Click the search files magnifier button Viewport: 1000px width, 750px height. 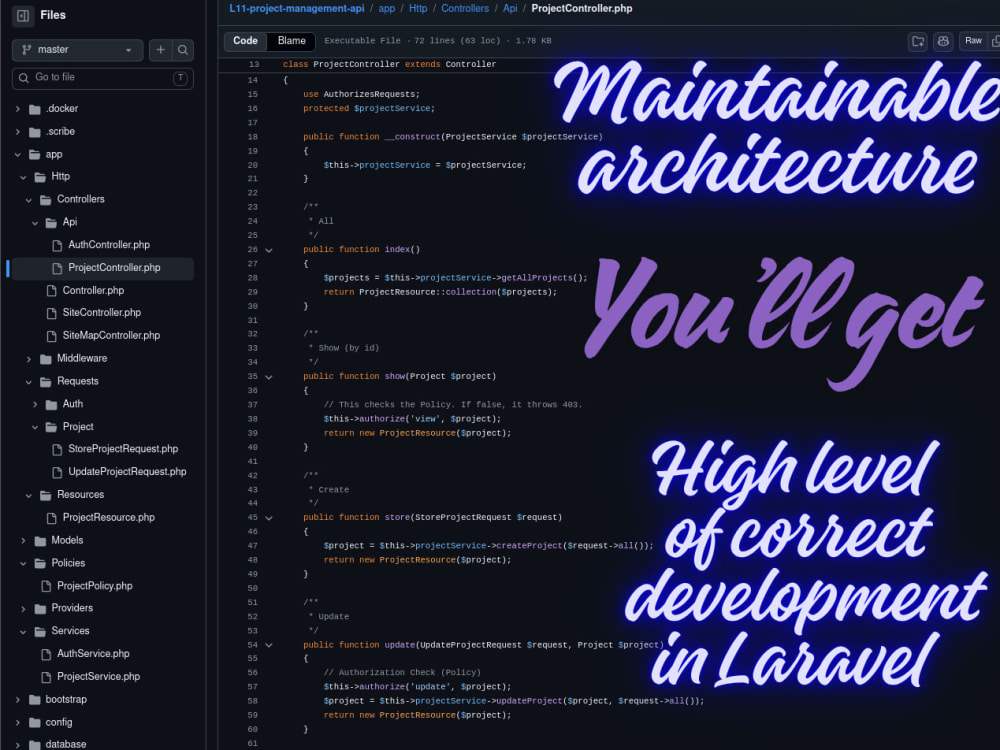[182, 50]
